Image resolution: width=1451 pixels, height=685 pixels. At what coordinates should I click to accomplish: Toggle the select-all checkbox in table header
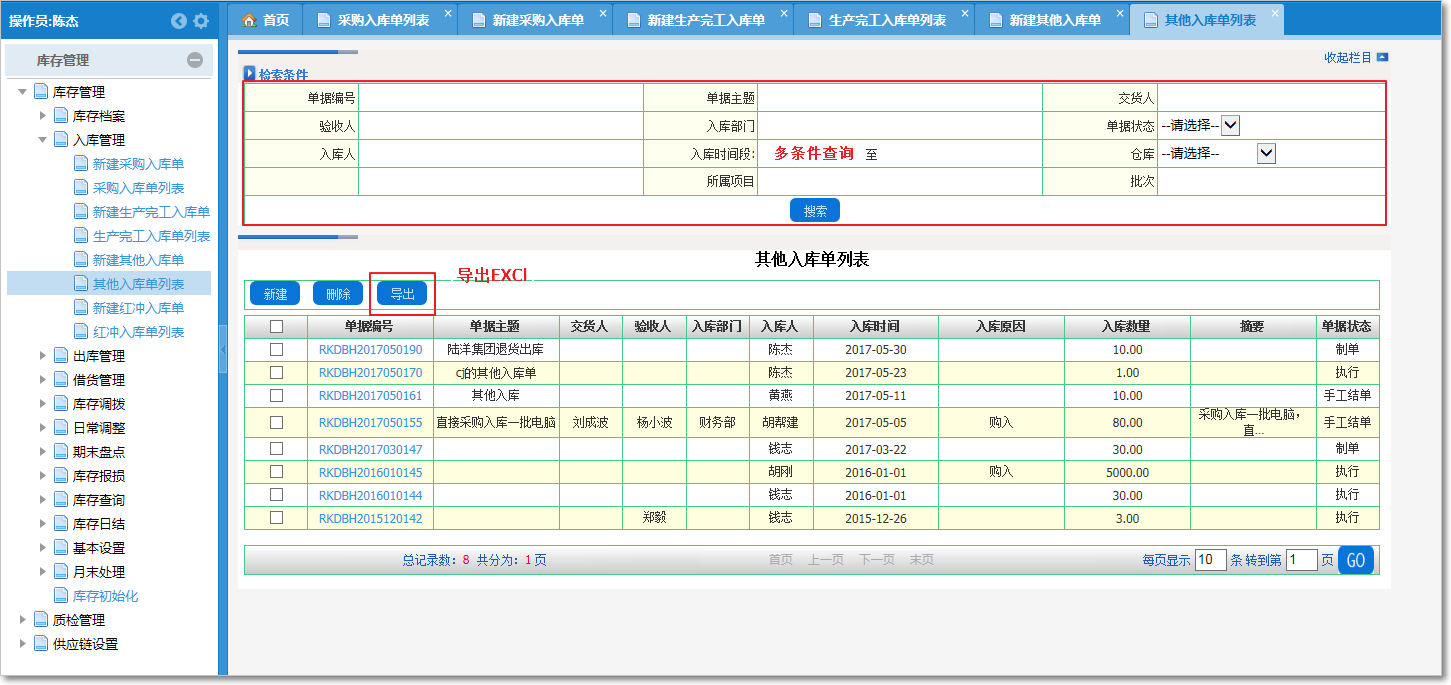[277, 326]
